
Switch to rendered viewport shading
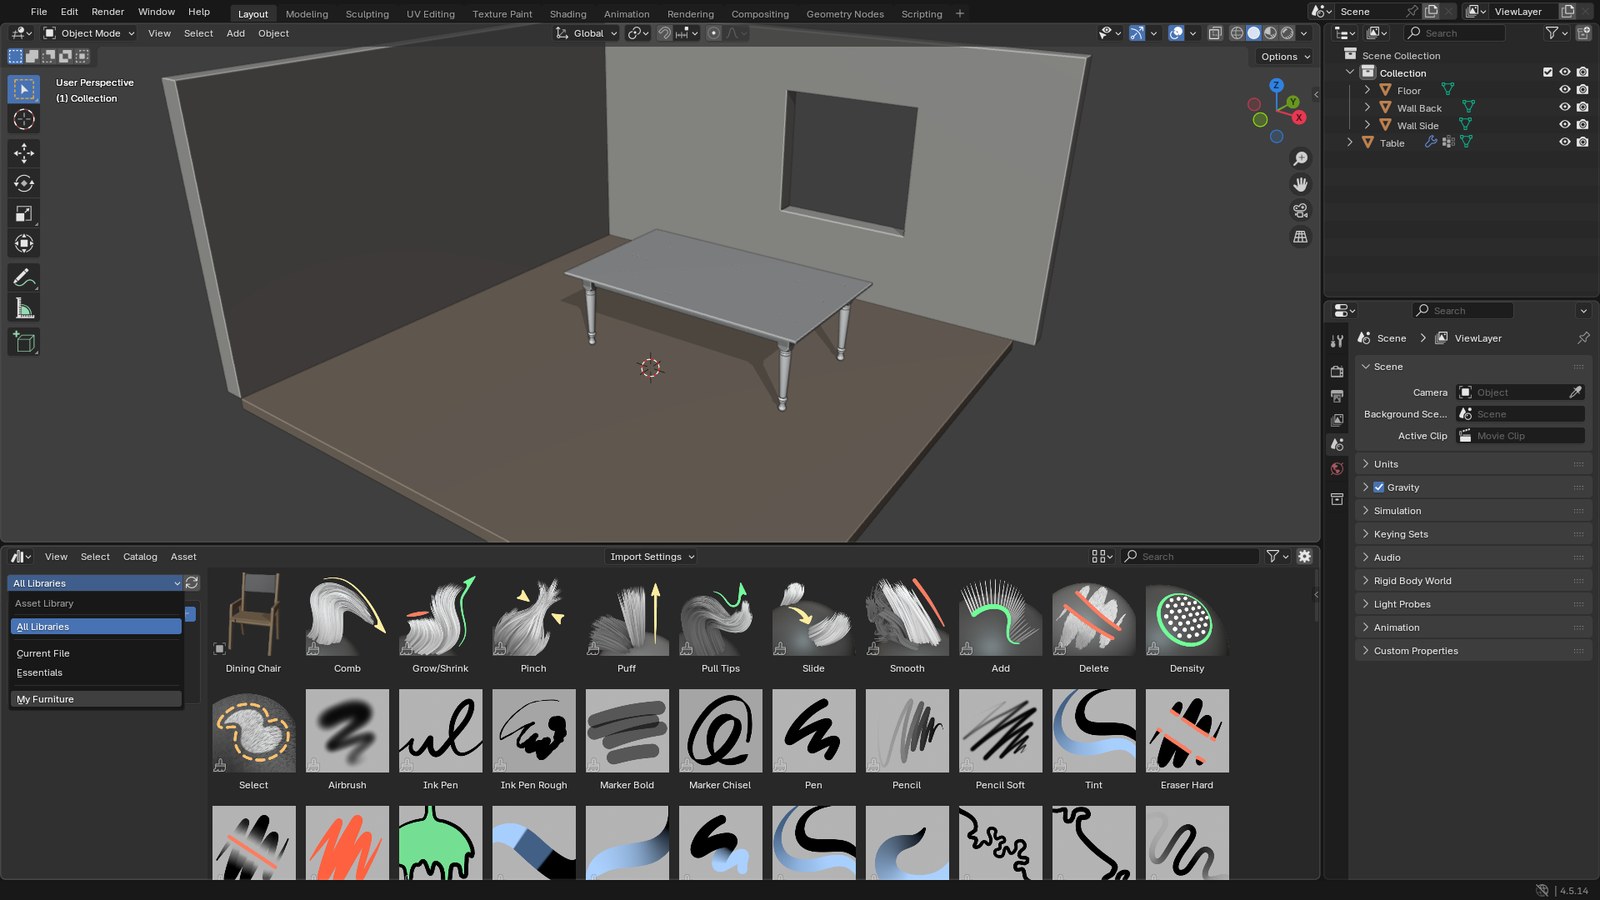(1287, 33)
